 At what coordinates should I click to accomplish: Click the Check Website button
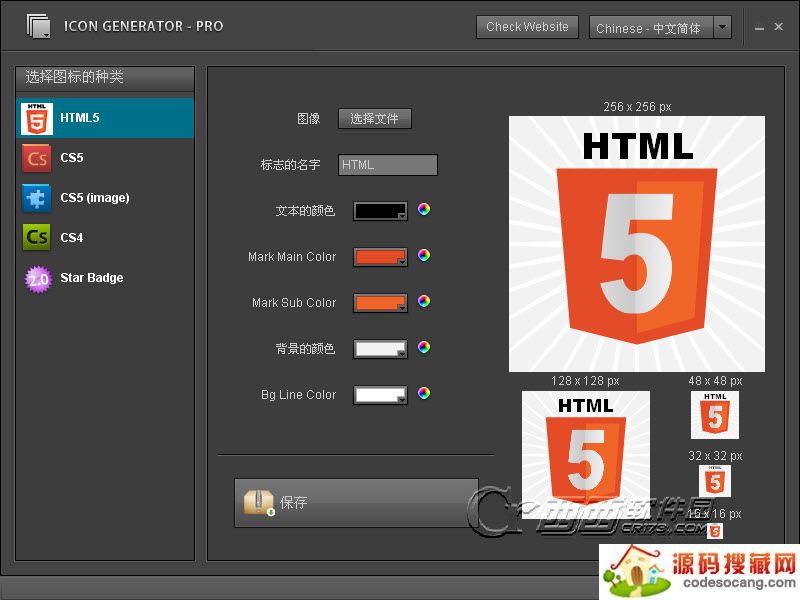(x=527, y=27)
